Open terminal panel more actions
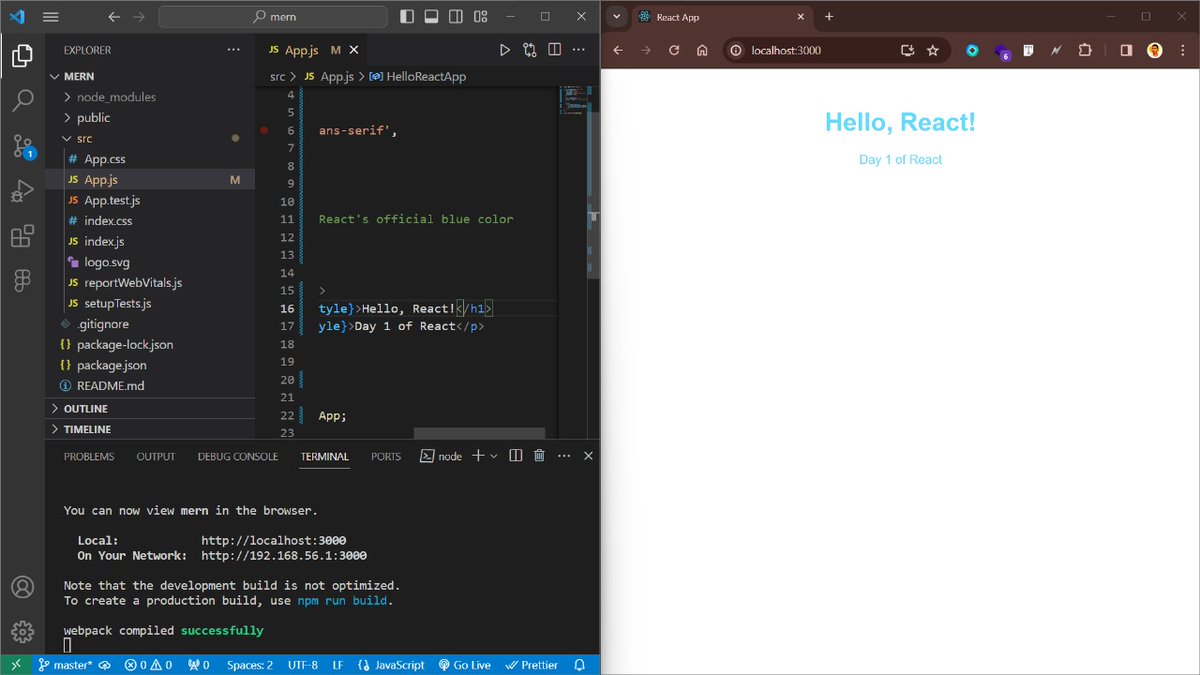Viewport: 1200px width, 675px height. 564,456
